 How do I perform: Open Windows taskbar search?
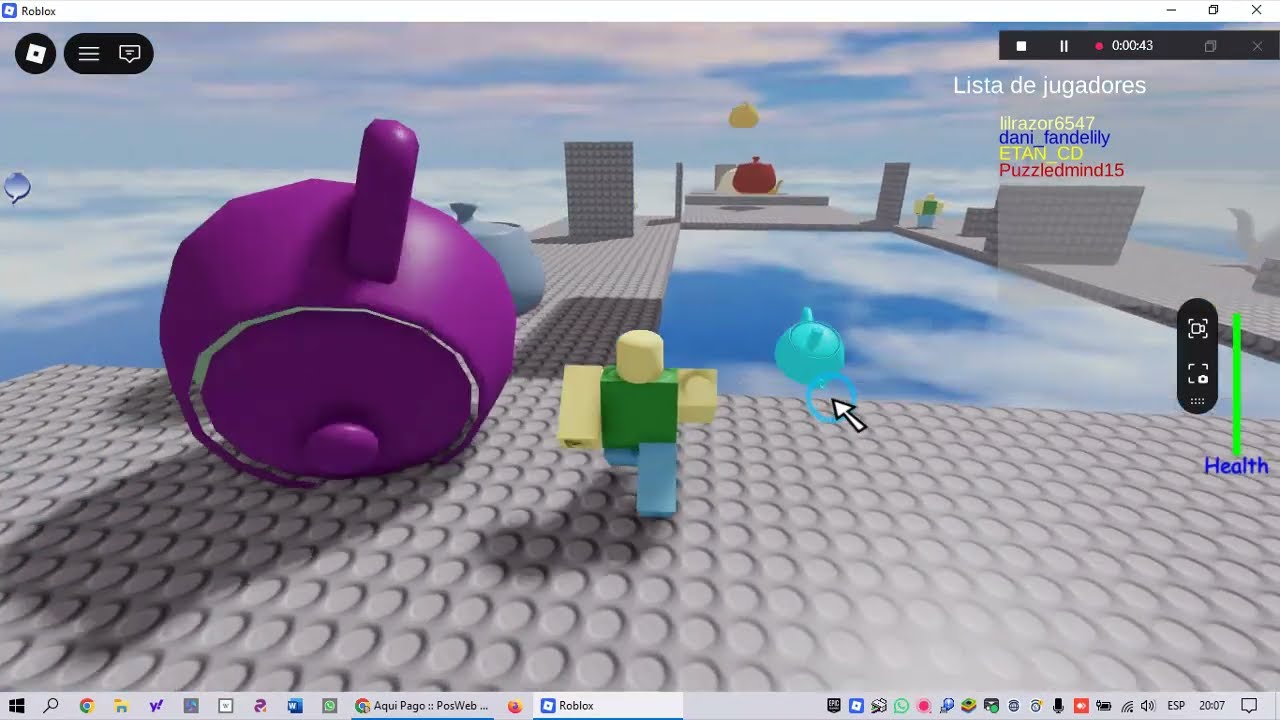click(52, 706)
